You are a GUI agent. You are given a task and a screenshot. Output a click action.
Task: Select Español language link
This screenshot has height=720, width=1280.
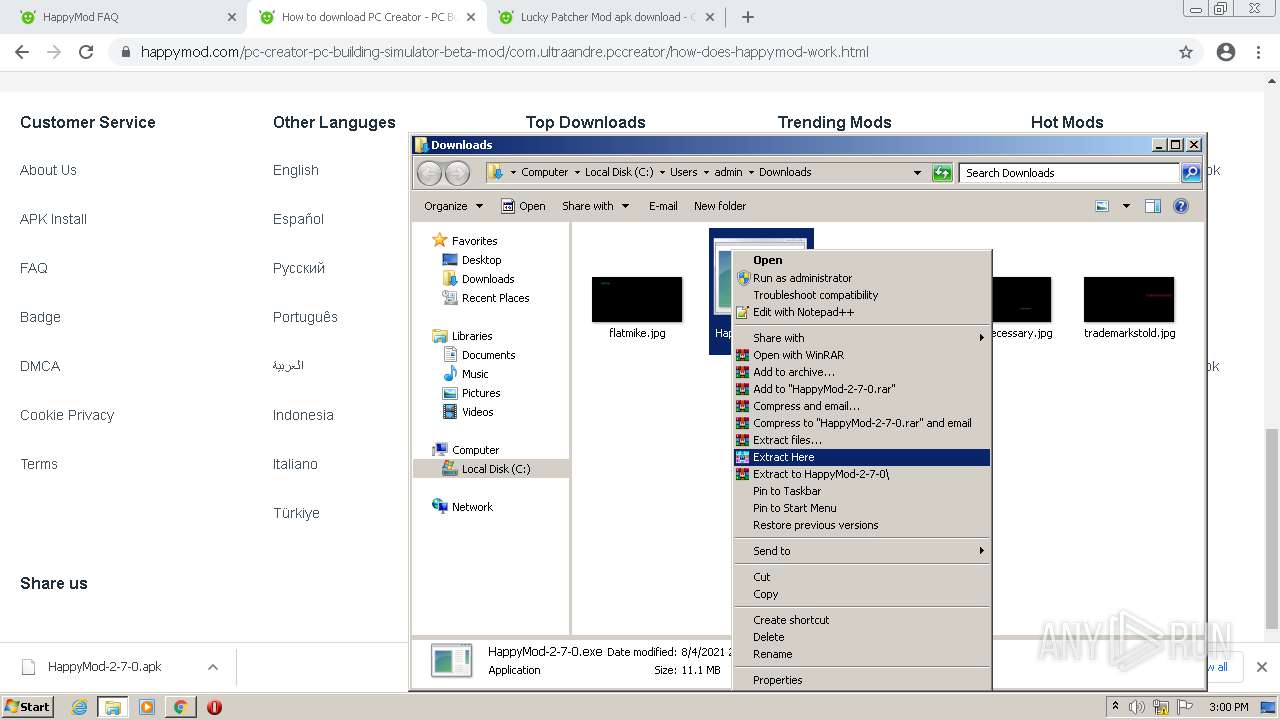pos(298,219)
